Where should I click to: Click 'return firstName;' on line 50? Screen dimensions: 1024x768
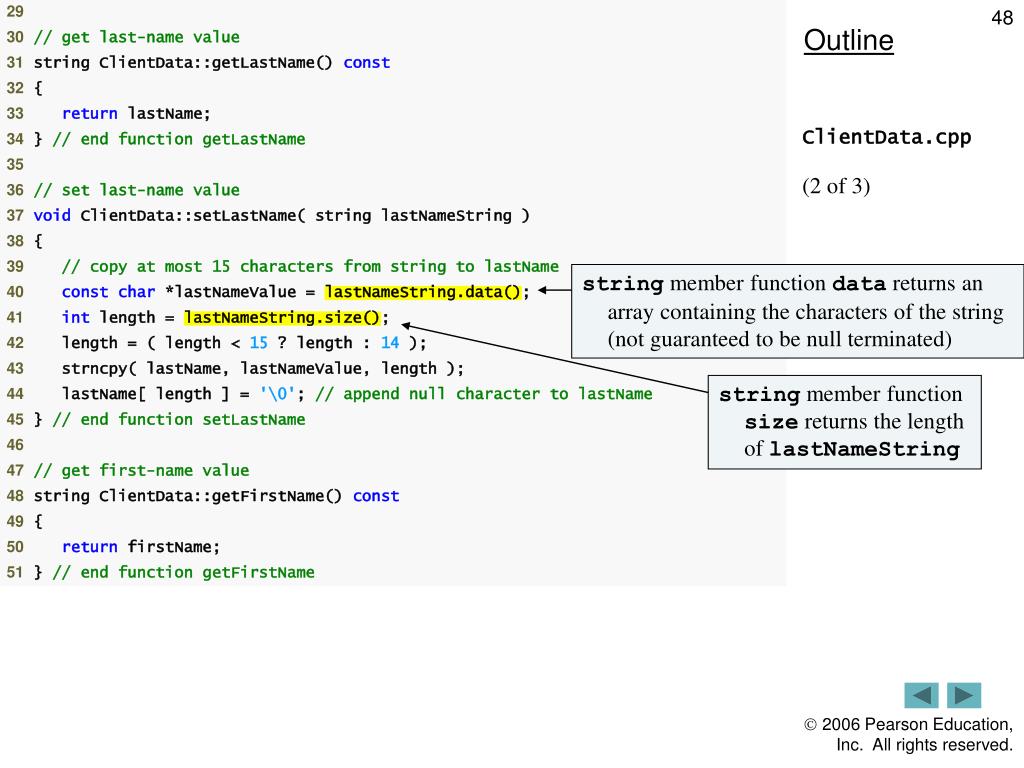coord(140,547)
